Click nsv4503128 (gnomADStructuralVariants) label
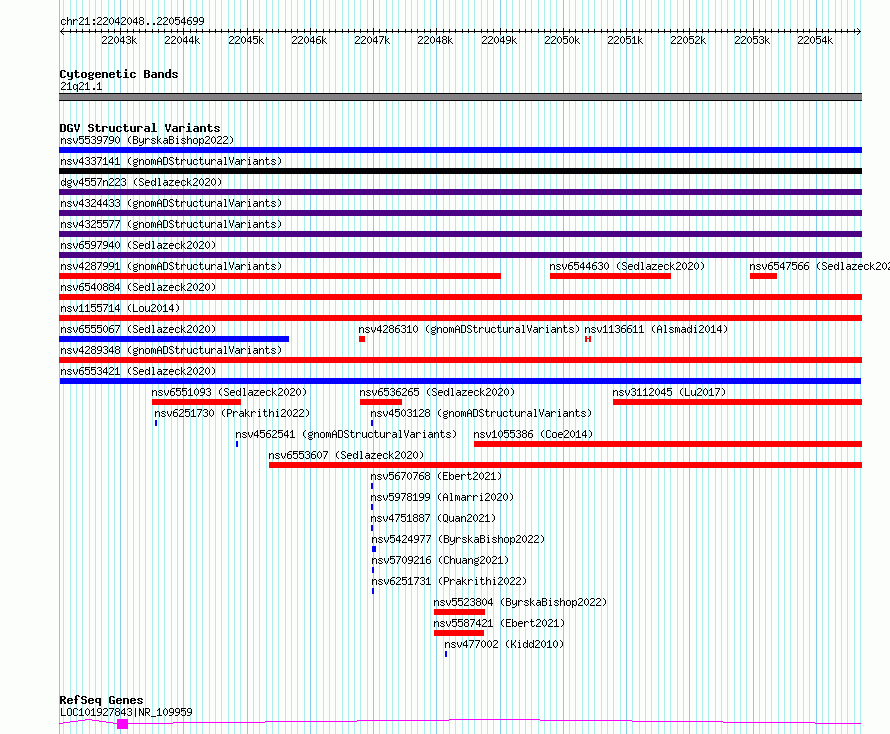 [x=481, y=413]
